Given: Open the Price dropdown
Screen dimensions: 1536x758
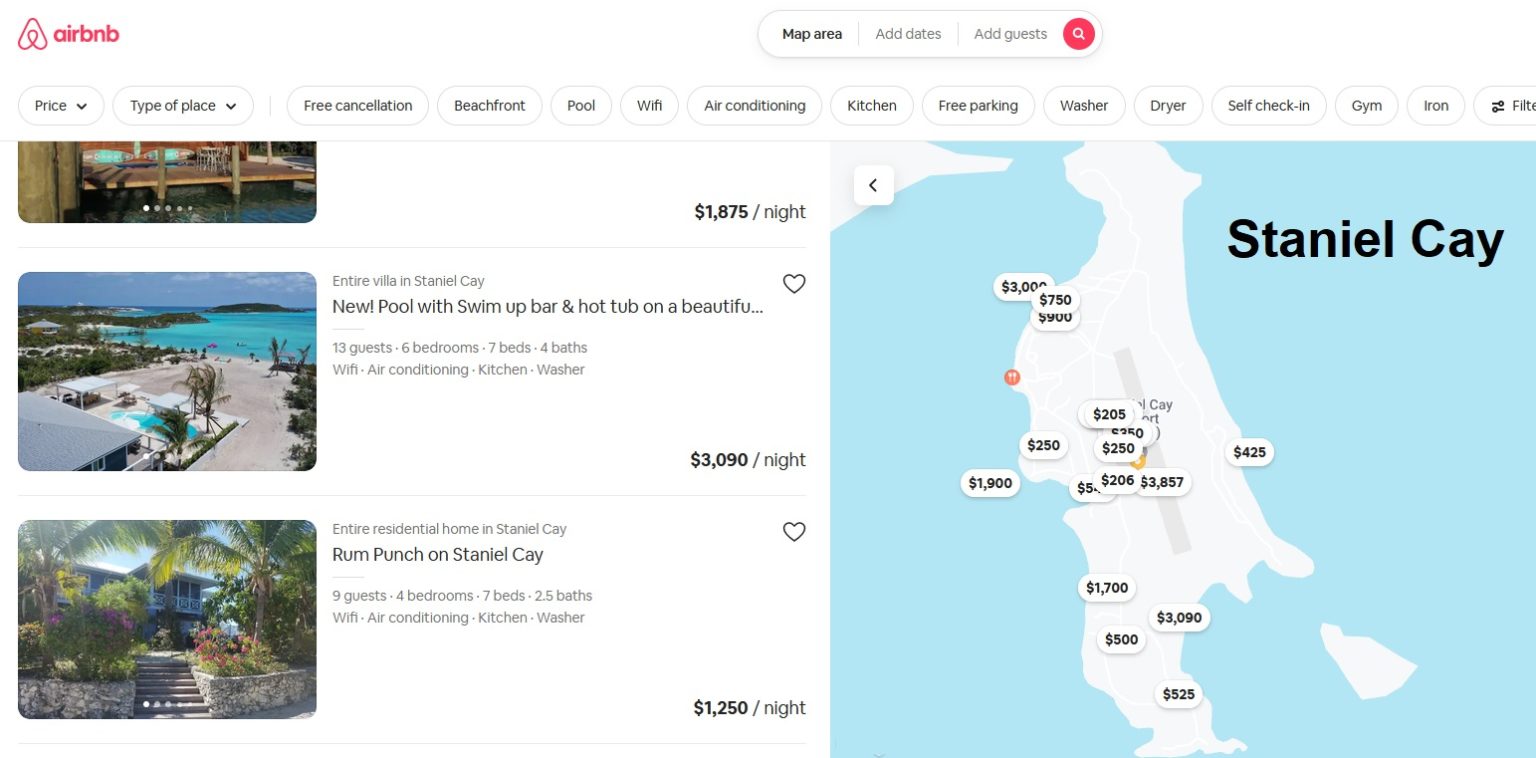Looking at the screenshot, I should pos(61,106).
